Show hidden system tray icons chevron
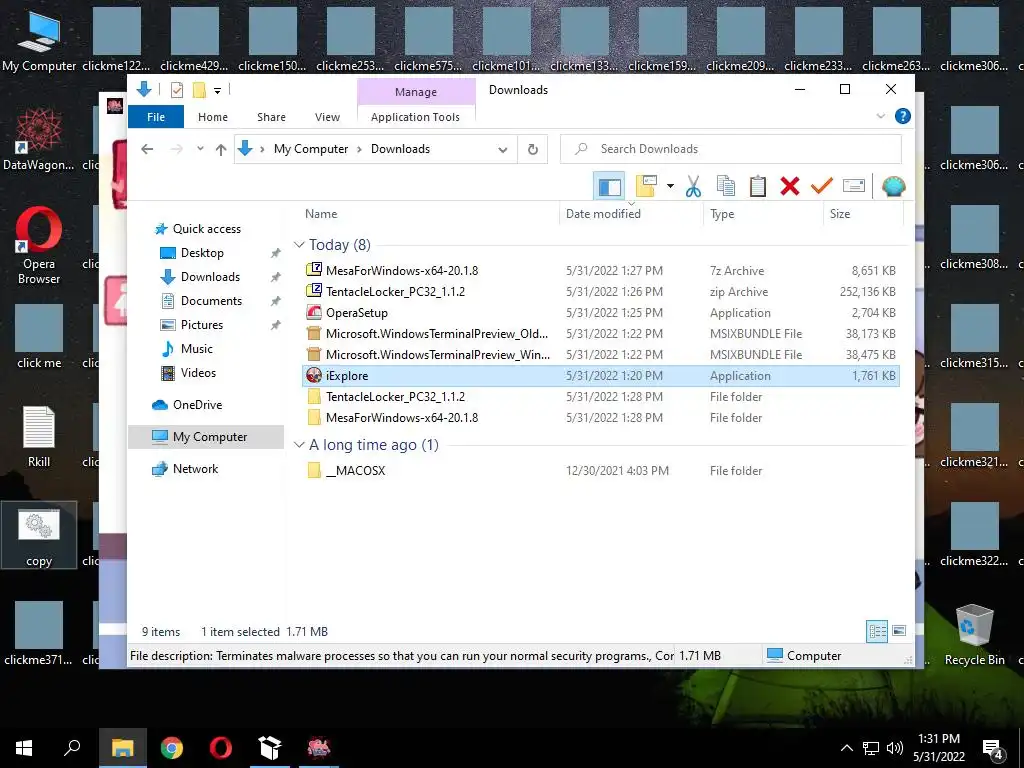The width and height of the screenshot is (1024, 768). click(x=846, y=748)
